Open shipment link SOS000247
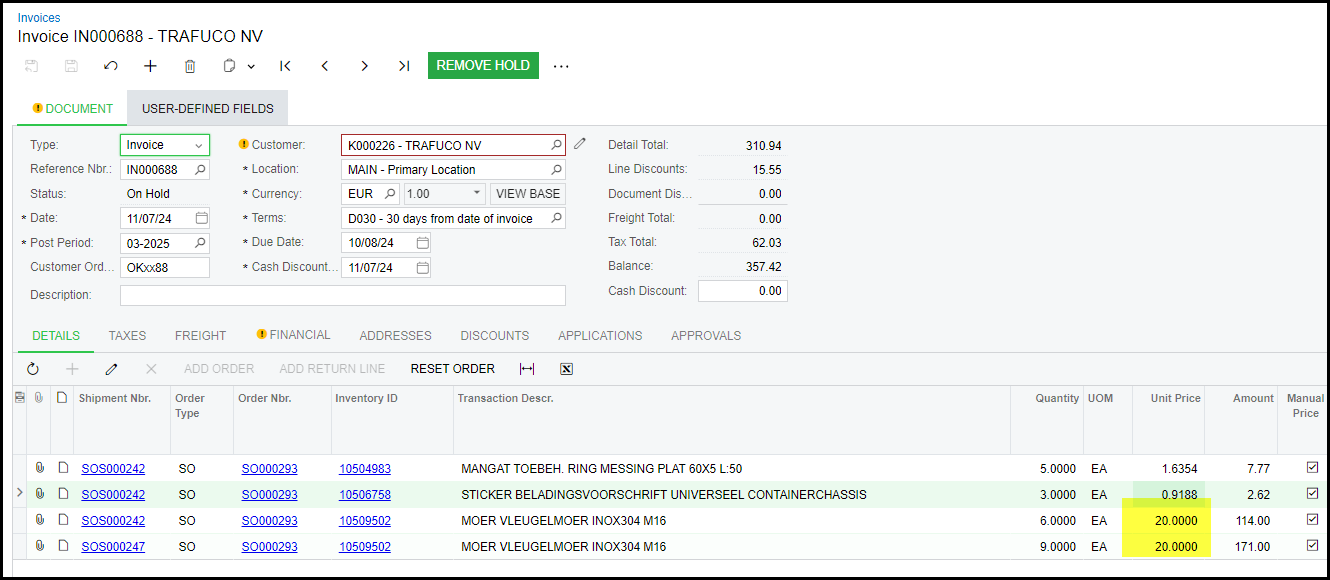The image size is (1330, 580). (113, 547)
